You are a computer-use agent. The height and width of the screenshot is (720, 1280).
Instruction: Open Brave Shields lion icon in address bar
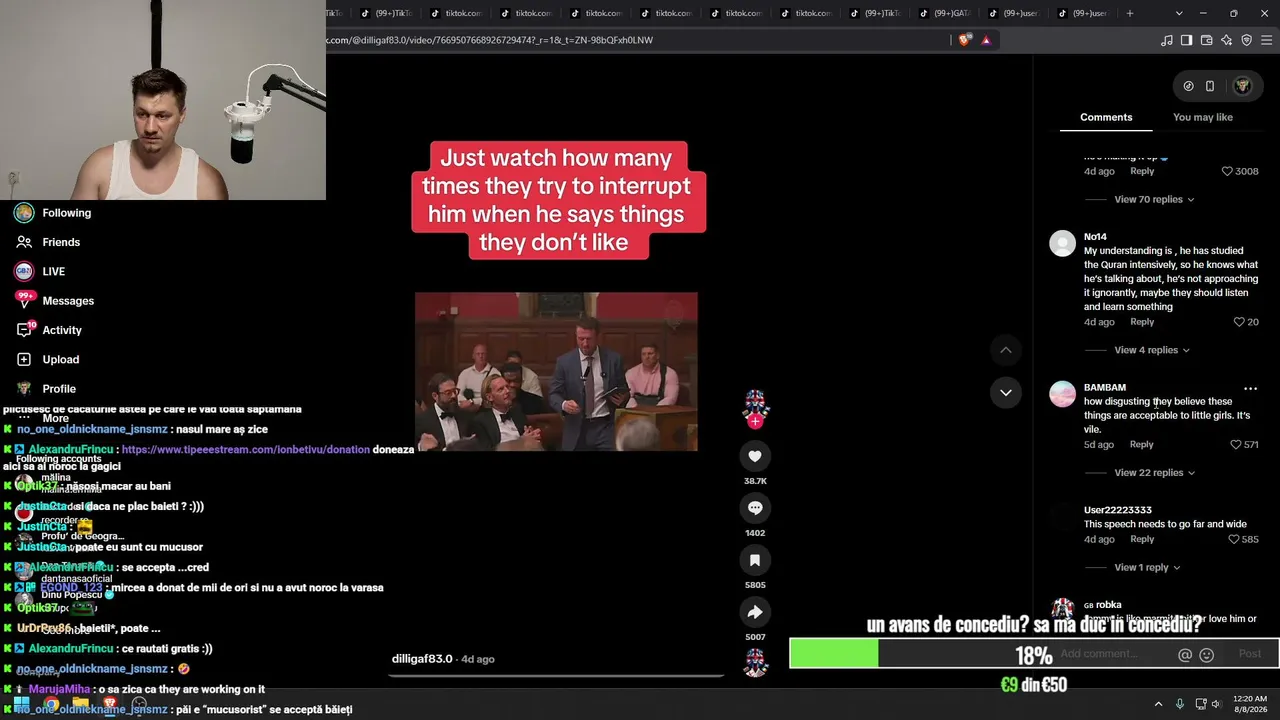[964, 40]
